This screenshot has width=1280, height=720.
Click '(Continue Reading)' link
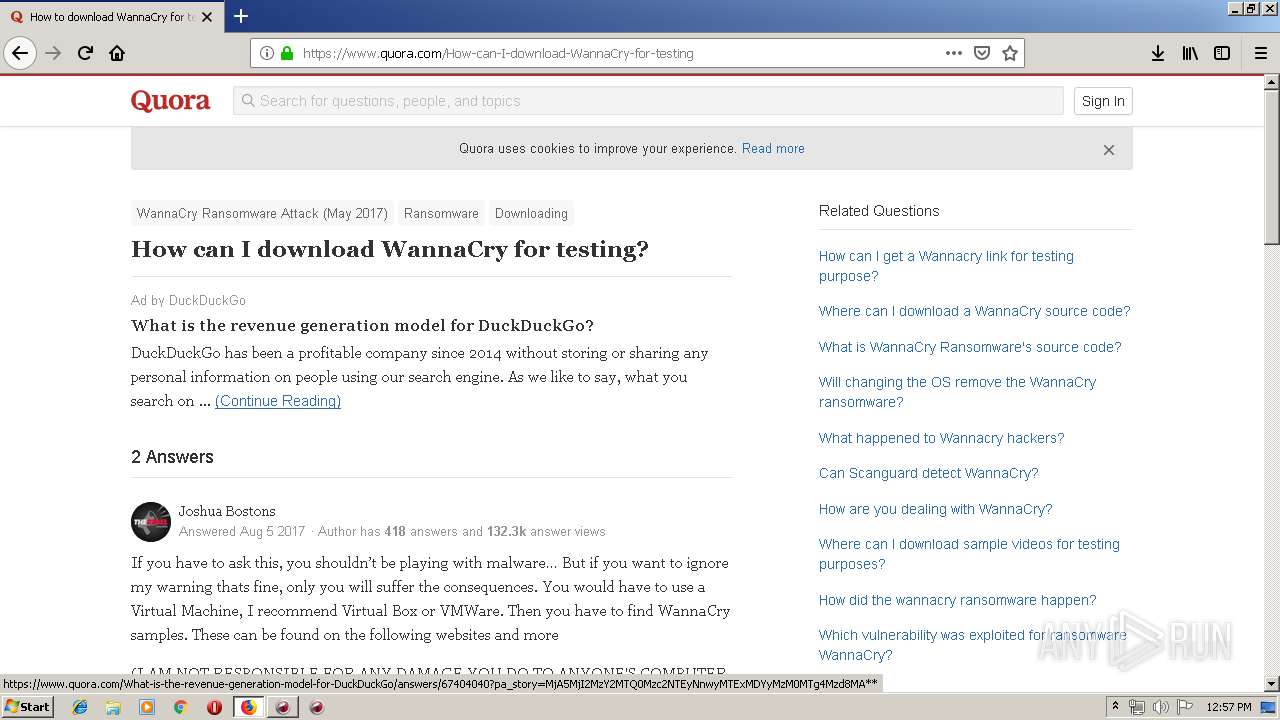click(x=278, y=401)
